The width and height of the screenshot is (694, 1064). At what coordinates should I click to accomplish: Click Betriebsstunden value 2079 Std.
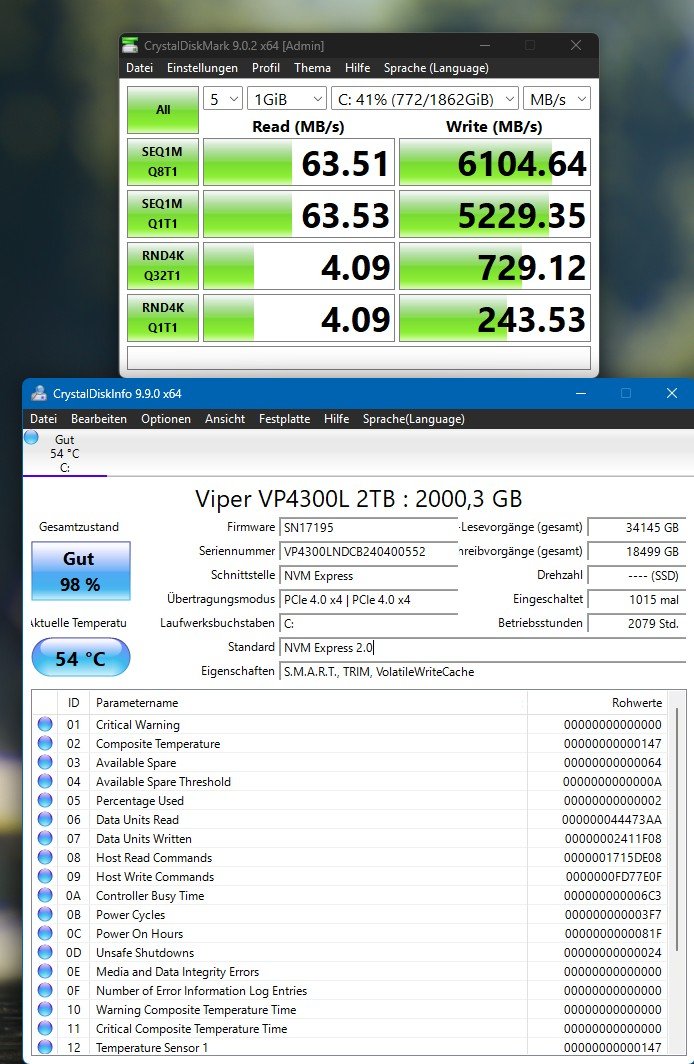coord(636,623)
